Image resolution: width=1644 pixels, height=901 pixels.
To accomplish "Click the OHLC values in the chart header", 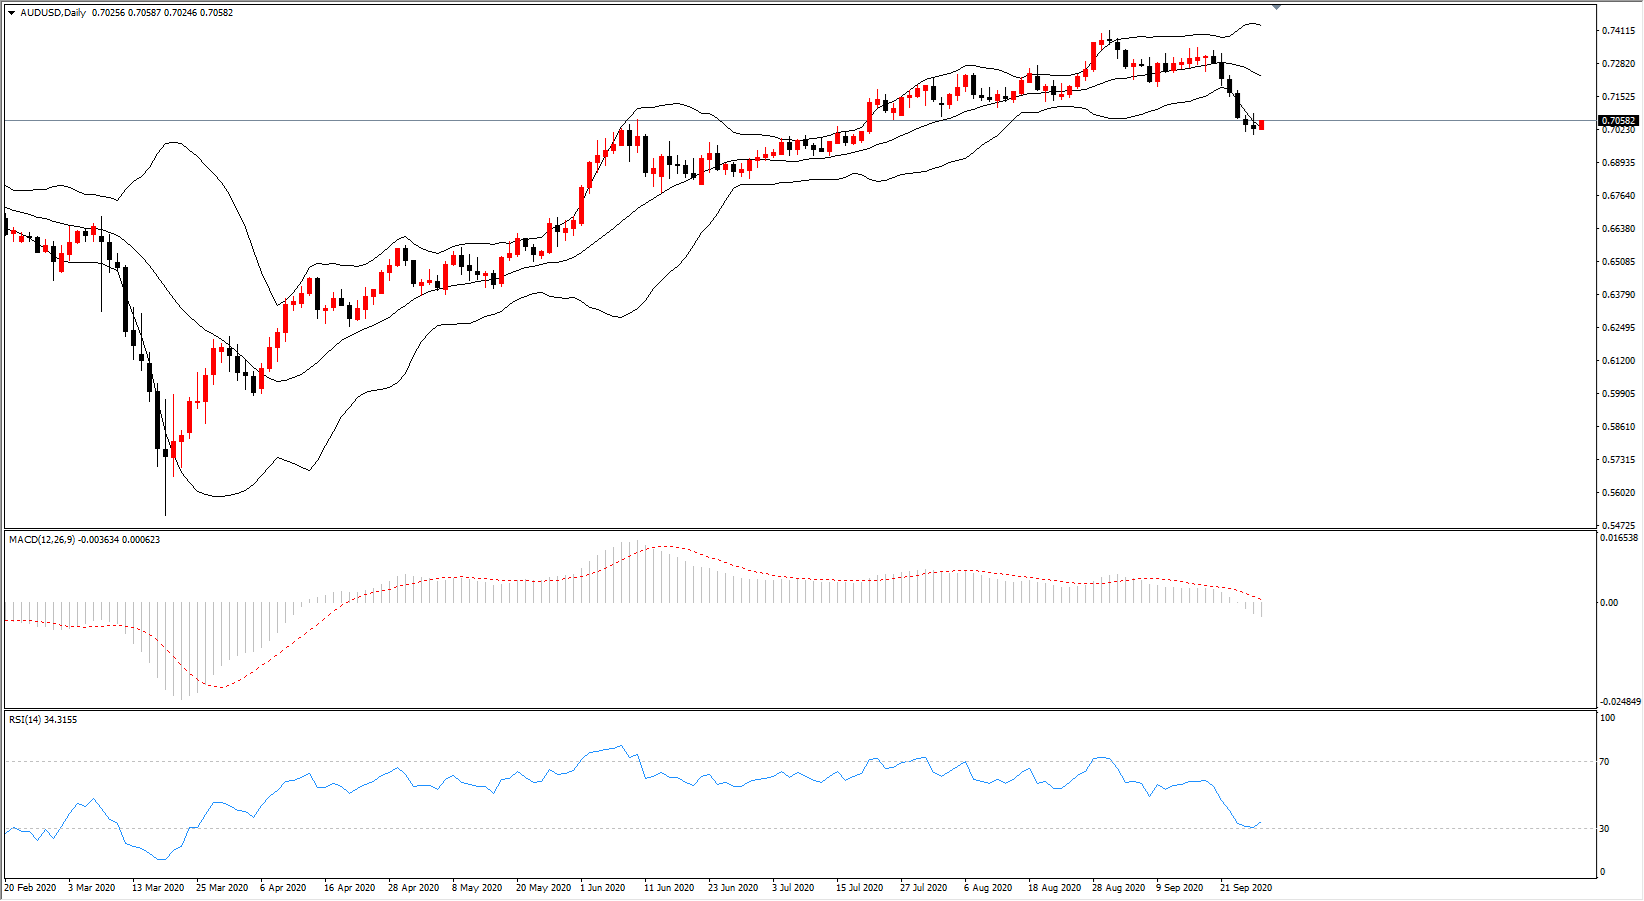I will click(162, 13).
